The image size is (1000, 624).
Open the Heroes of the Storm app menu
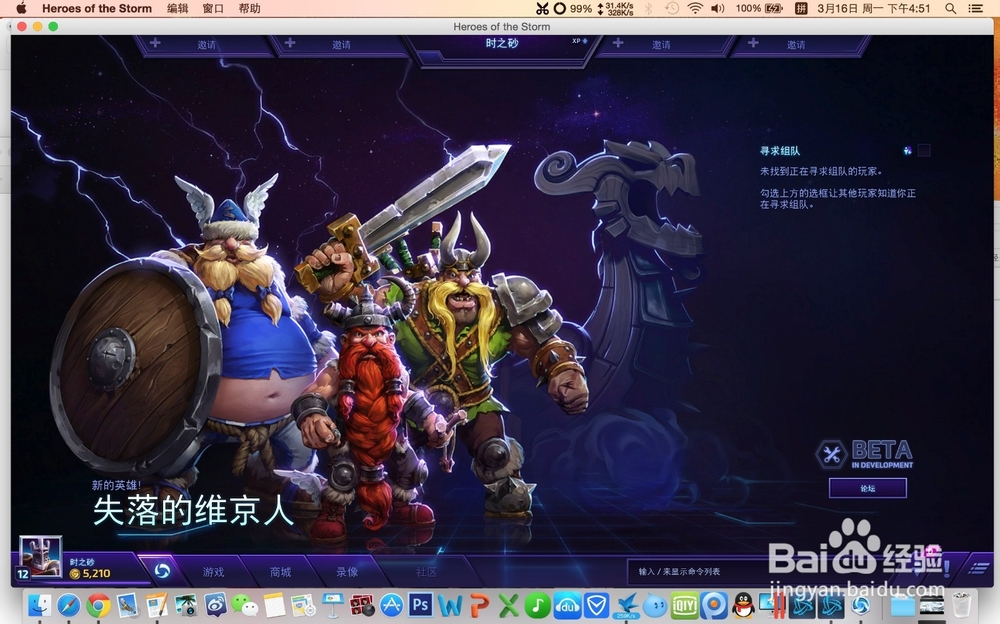coord(97,8)
